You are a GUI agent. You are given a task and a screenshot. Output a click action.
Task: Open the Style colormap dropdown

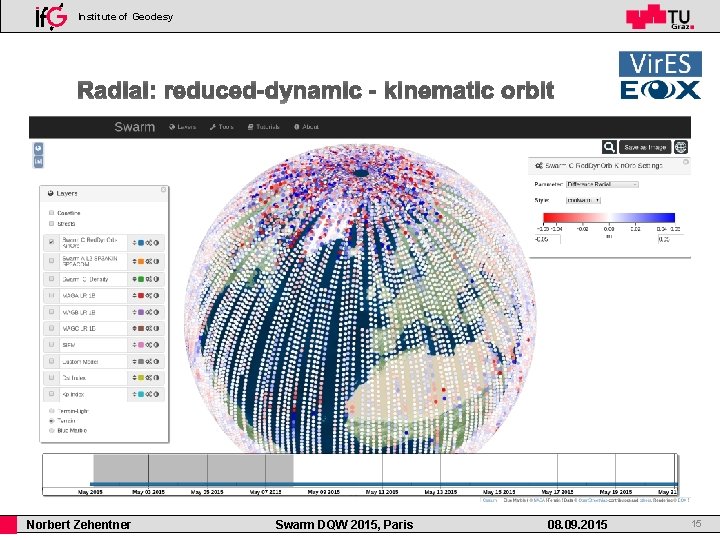point(583,200)
